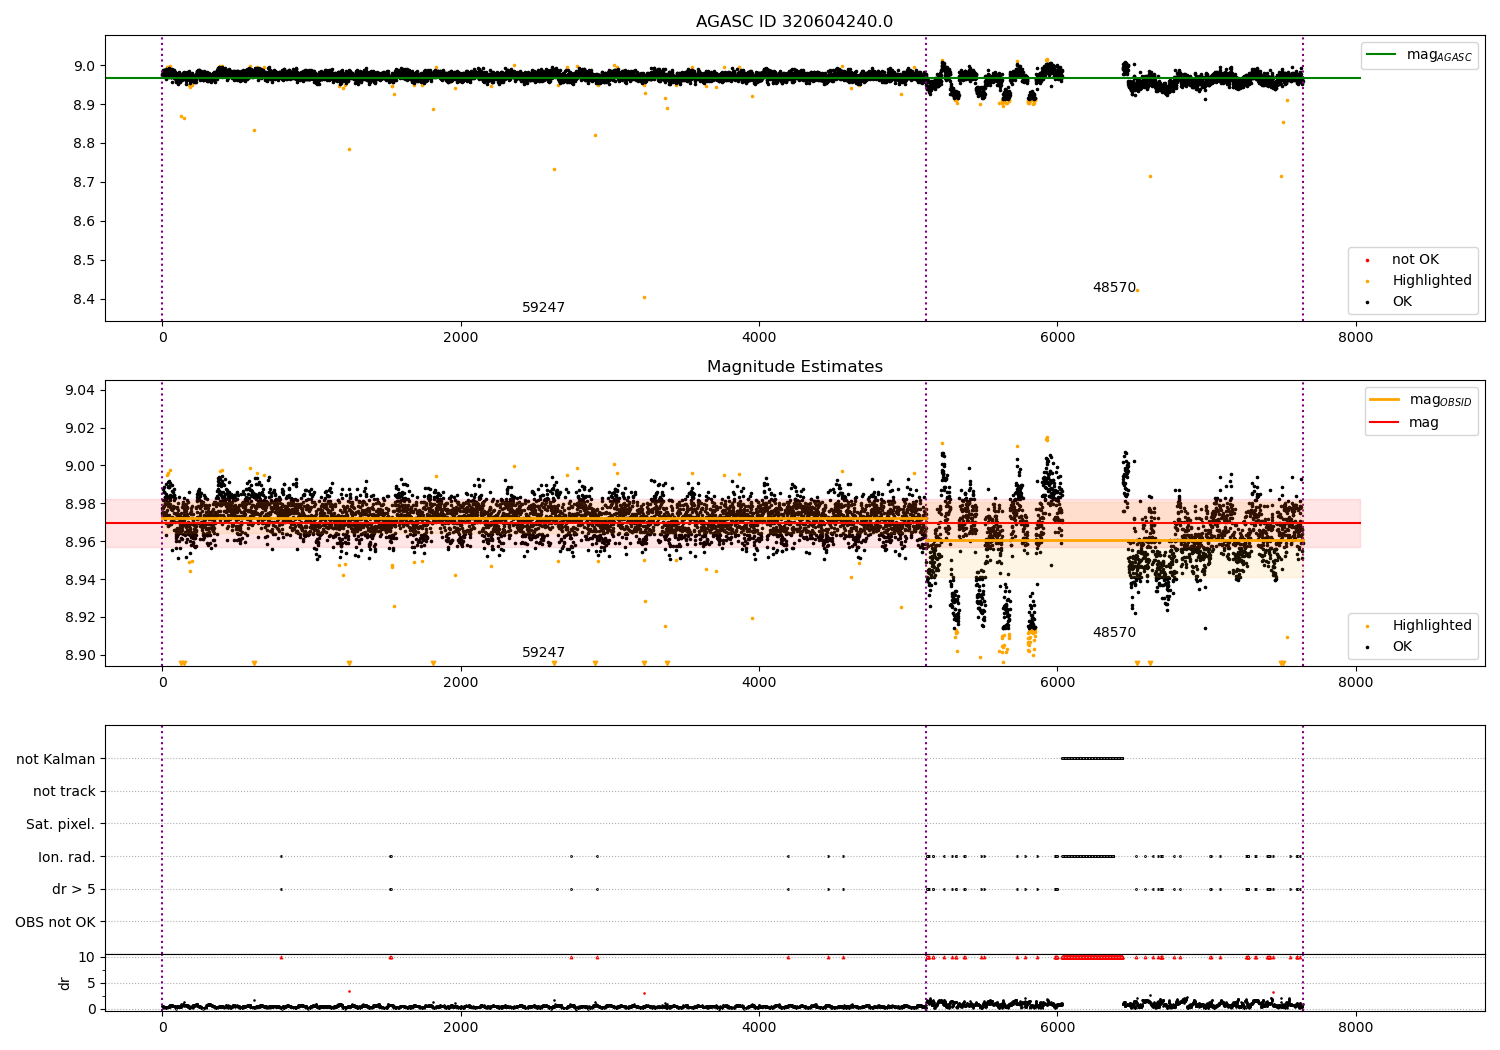
Task: Click the 'OK' entry below 'Highlighted' in the top plot legend
Action: [x=1402, y=302]
